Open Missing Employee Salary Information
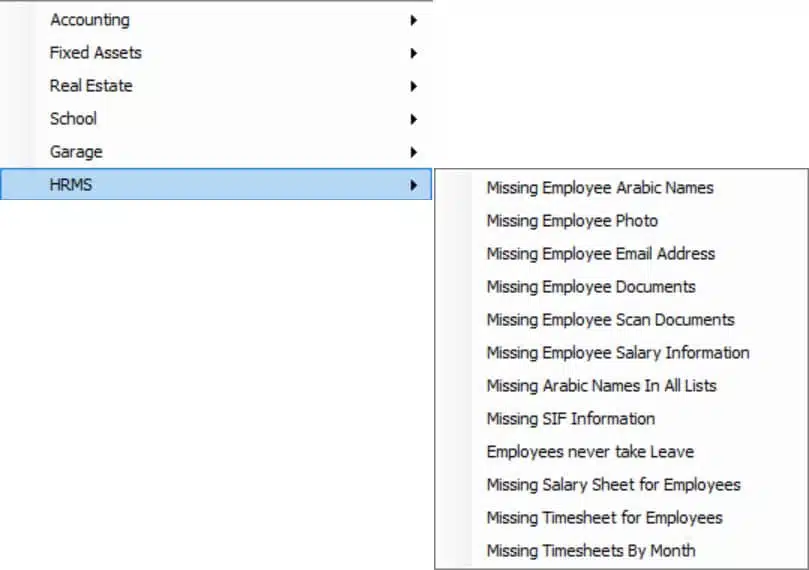This screenshot has width=809, height=570. 621,353
